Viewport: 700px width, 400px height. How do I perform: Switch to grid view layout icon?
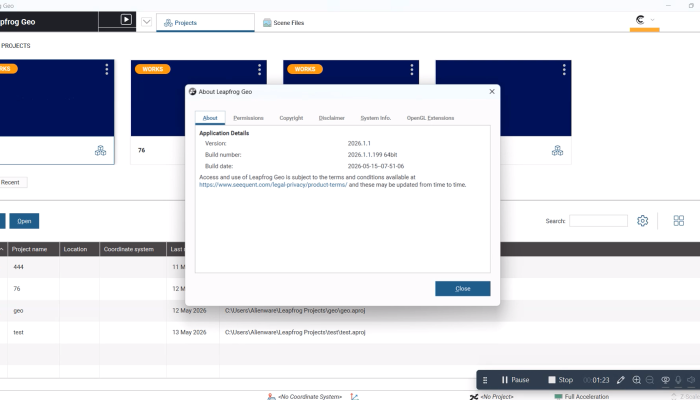[679, 221]
